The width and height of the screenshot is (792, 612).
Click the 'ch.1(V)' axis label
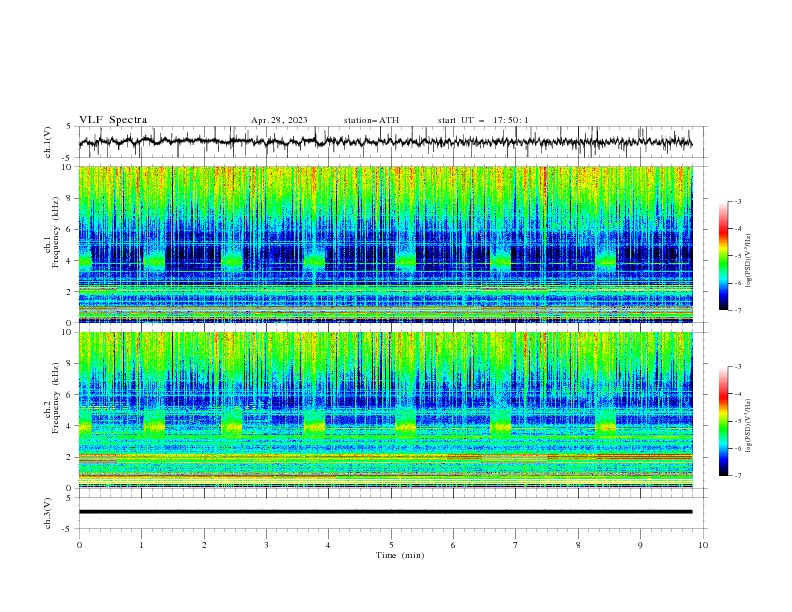point(48,142)
